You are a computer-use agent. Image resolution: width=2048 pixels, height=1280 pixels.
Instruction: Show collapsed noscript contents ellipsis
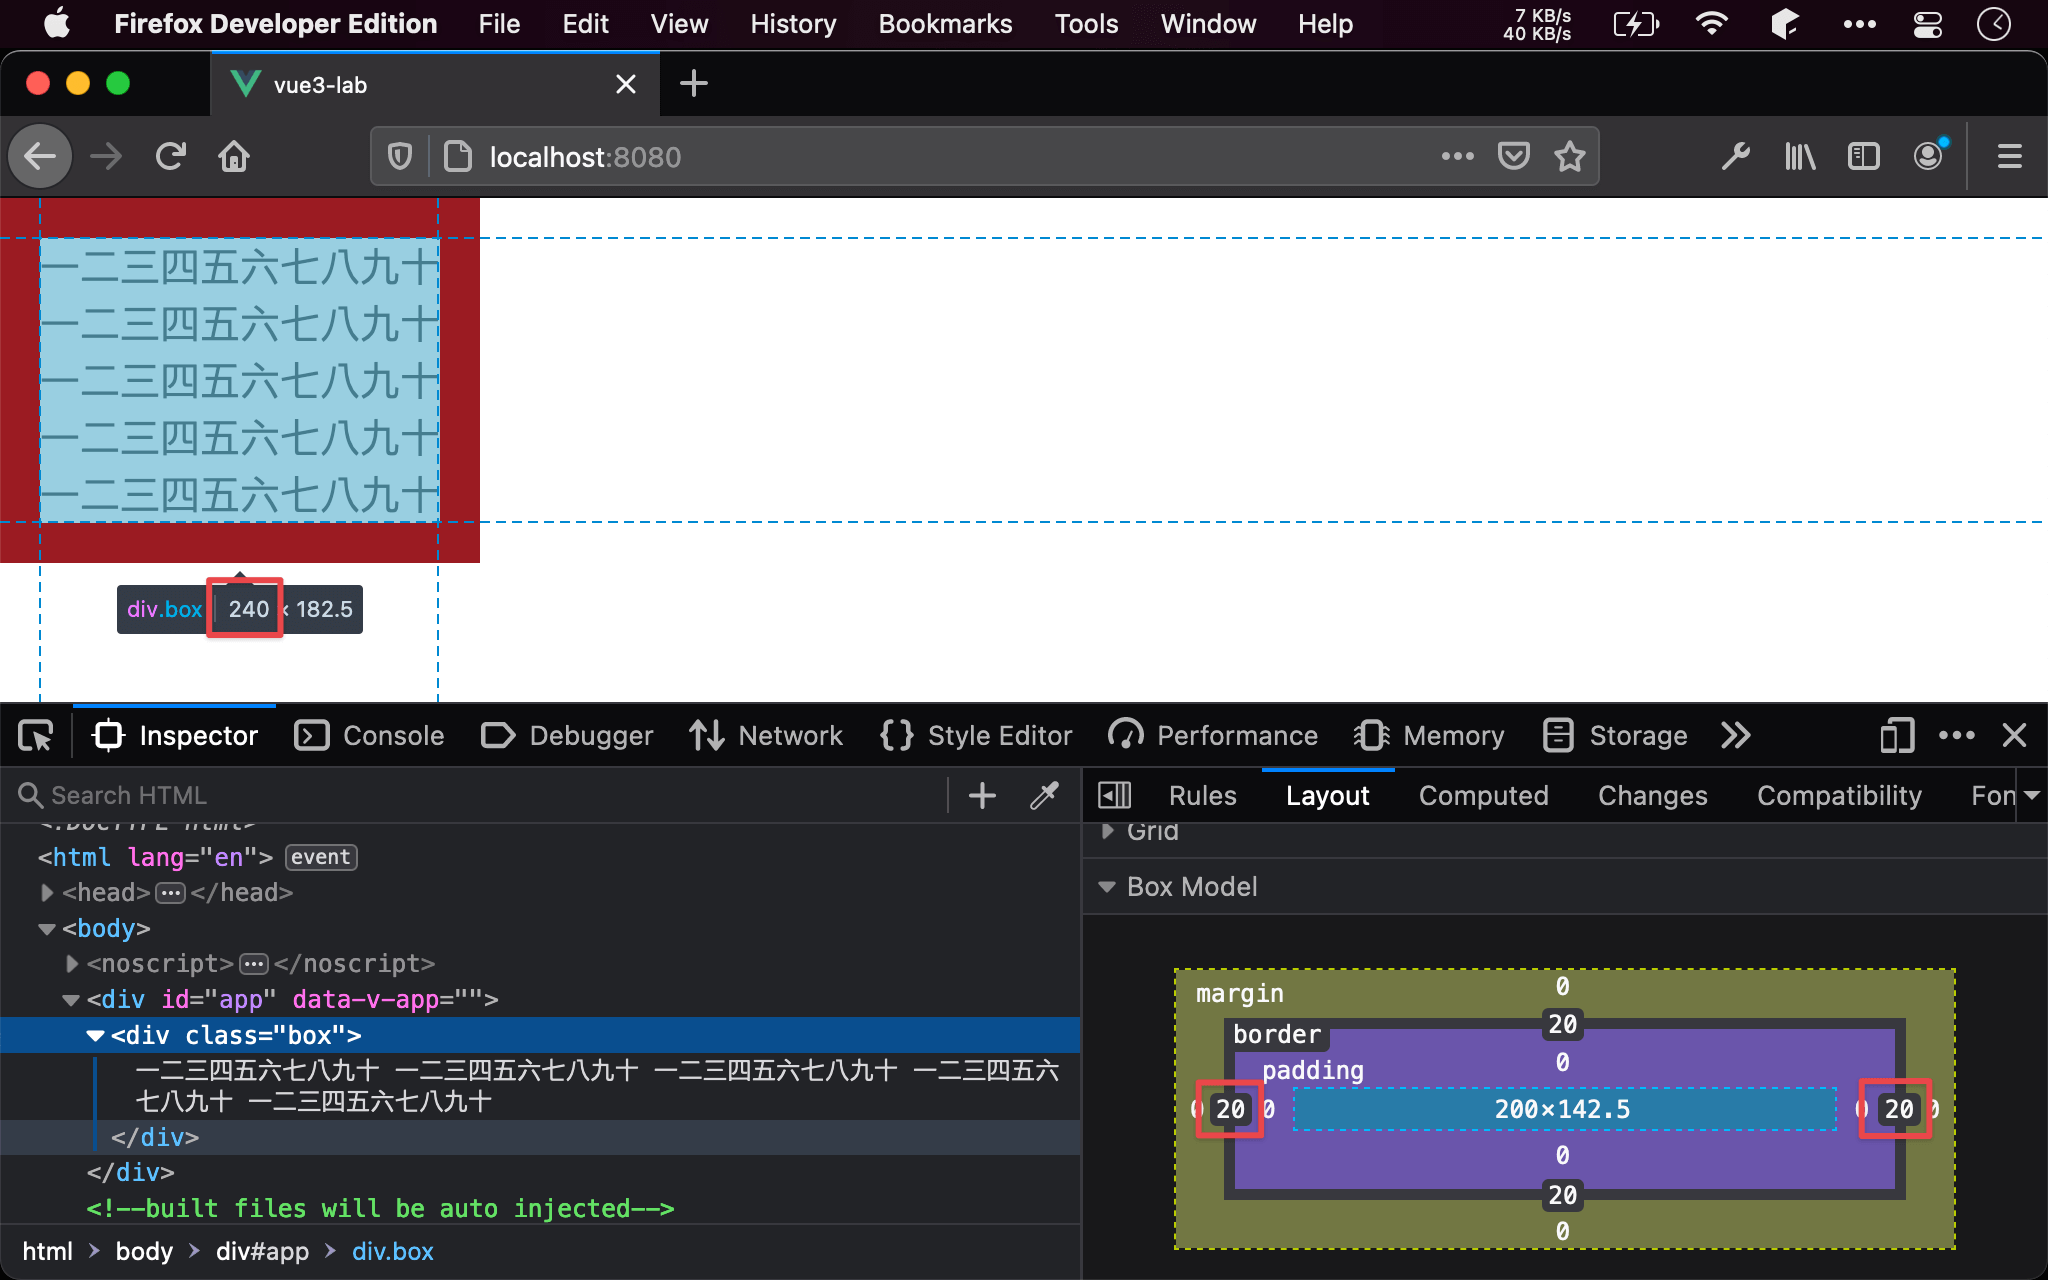(x=254, y=964)
